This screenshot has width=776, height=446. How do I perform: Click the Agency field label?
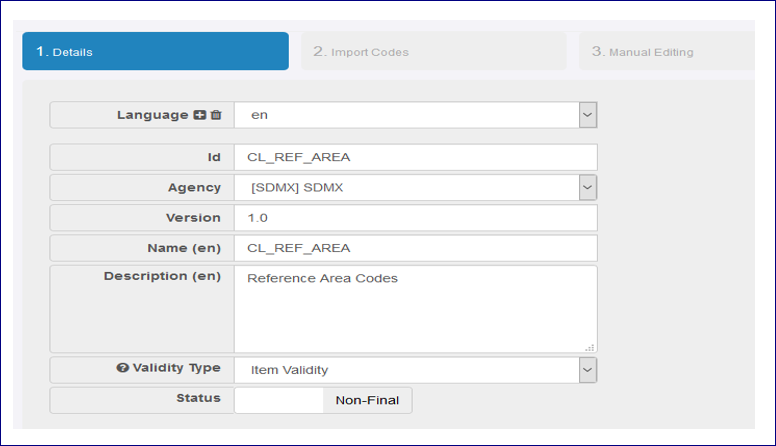(194, 188)
